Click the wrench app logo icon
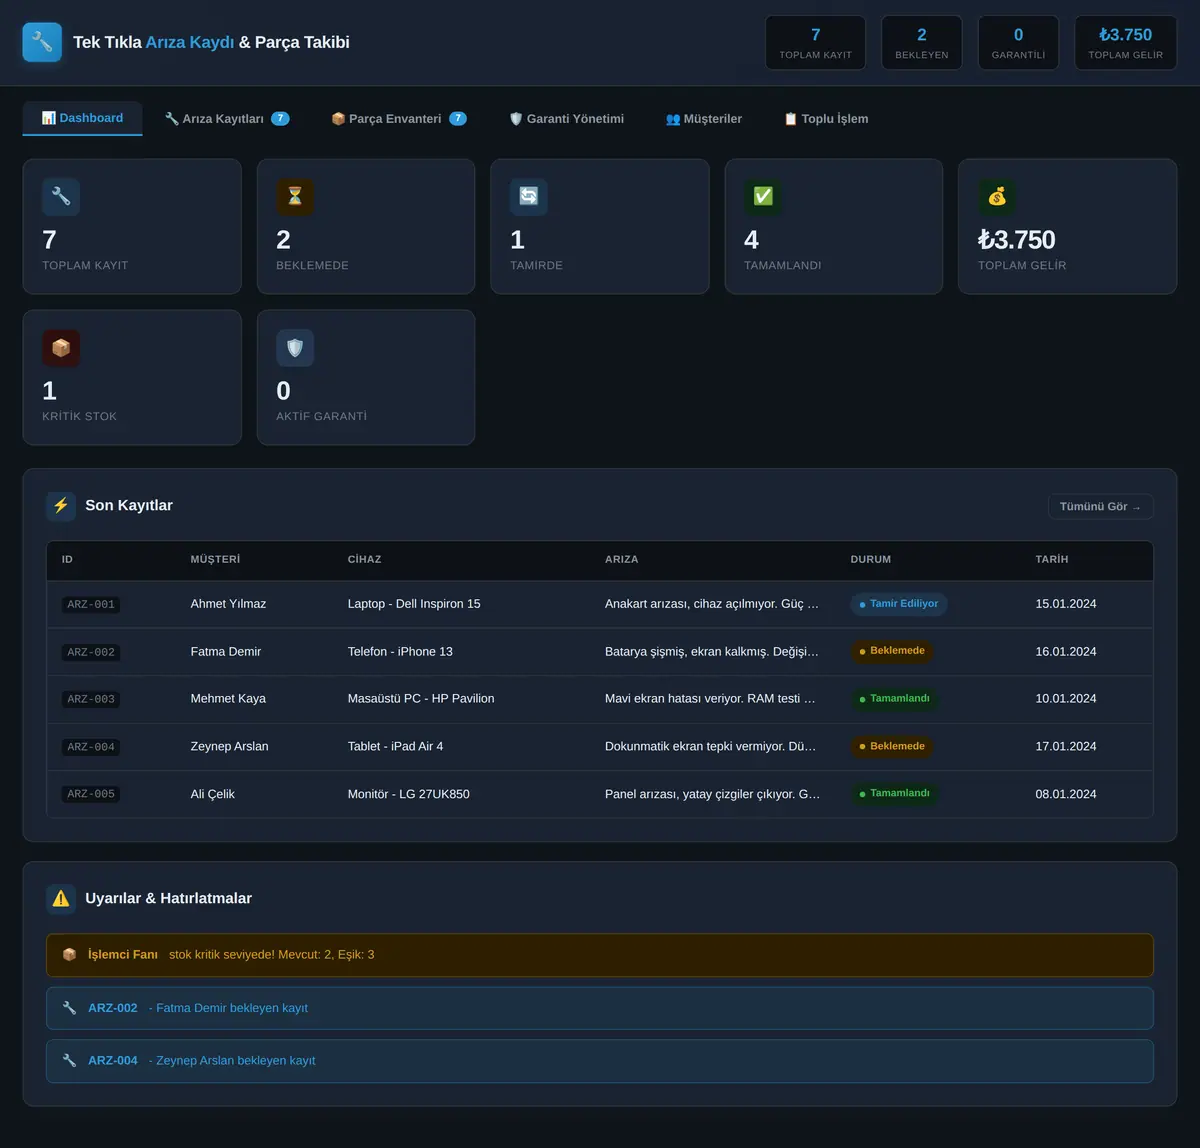The width and height of the screenshot is (1200, 1148). point(42,42)
